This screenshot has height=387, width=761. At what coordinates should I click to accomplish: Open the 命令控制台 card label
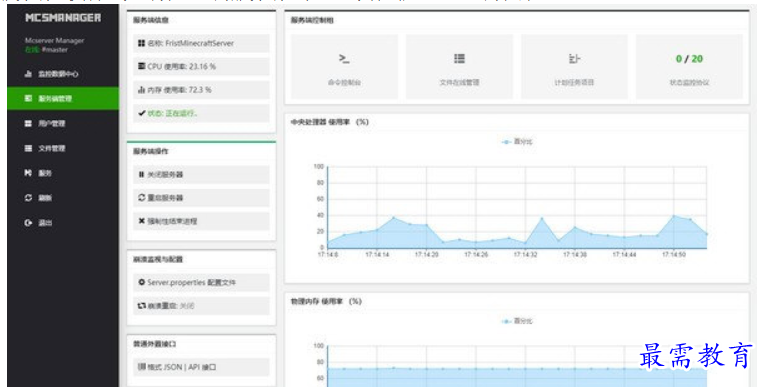(x=344, y=83)
